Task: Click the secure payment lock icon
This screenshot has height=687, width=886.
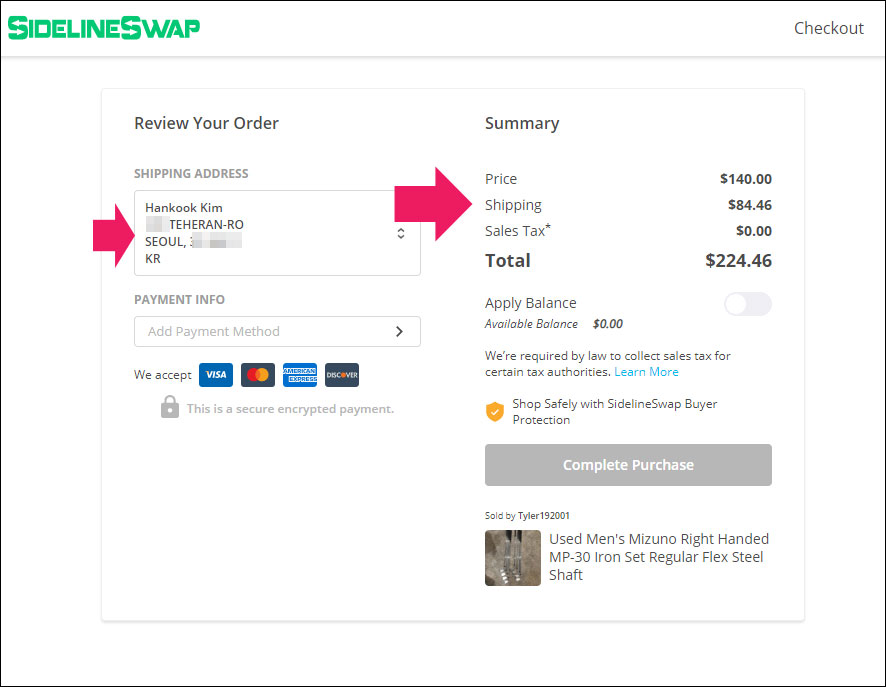Action: click(170, 407)
